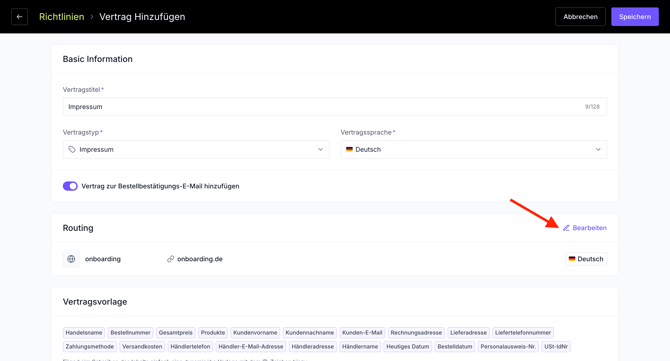The height and width of the screenshot is (361, 670).
Task: Click the Vertrag Hinzufügen breadcrumb title
Action: click(142, 17)
